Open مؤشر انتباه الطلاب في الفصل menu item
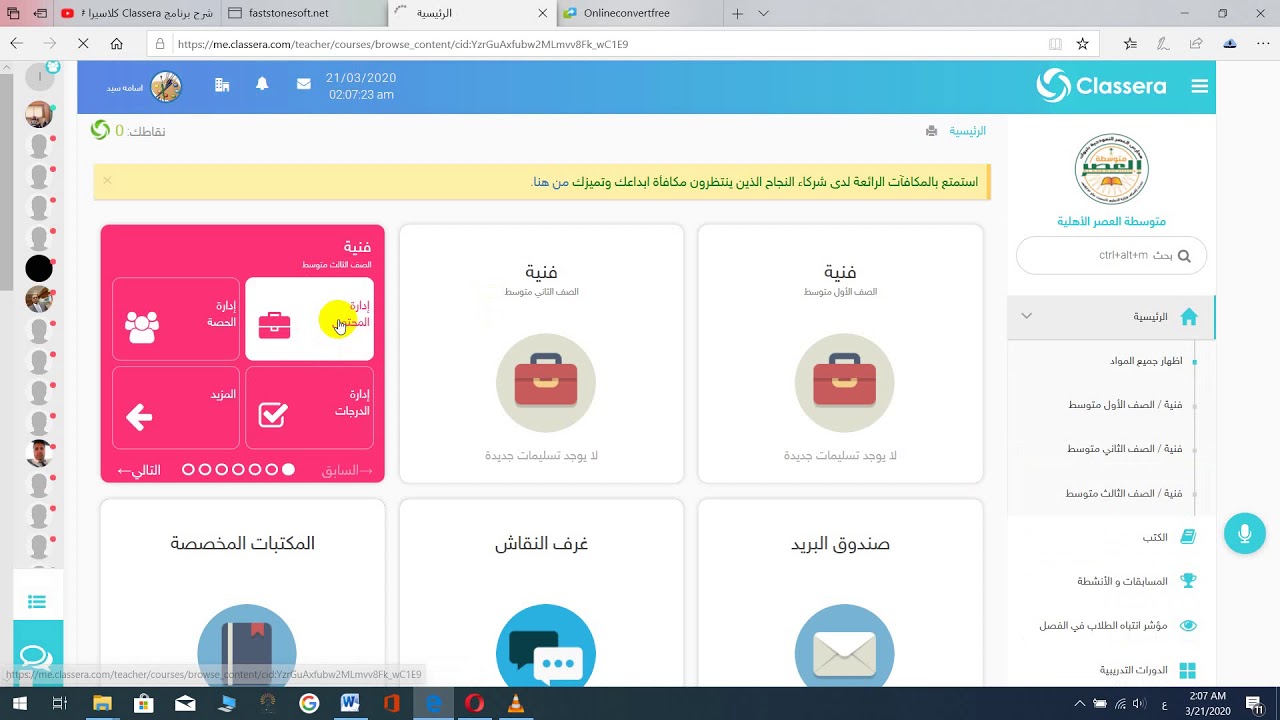This screenshot has height=720, width=1280. [x=1103, y=625]
